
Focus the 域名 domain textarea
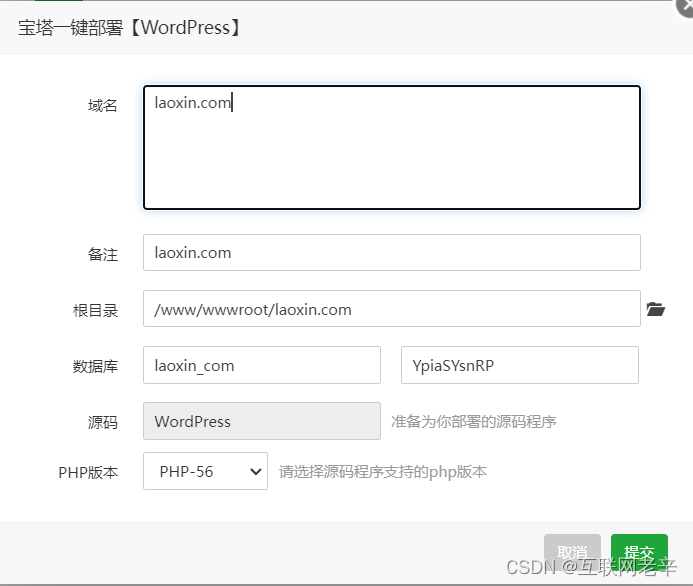coord(392,148)
